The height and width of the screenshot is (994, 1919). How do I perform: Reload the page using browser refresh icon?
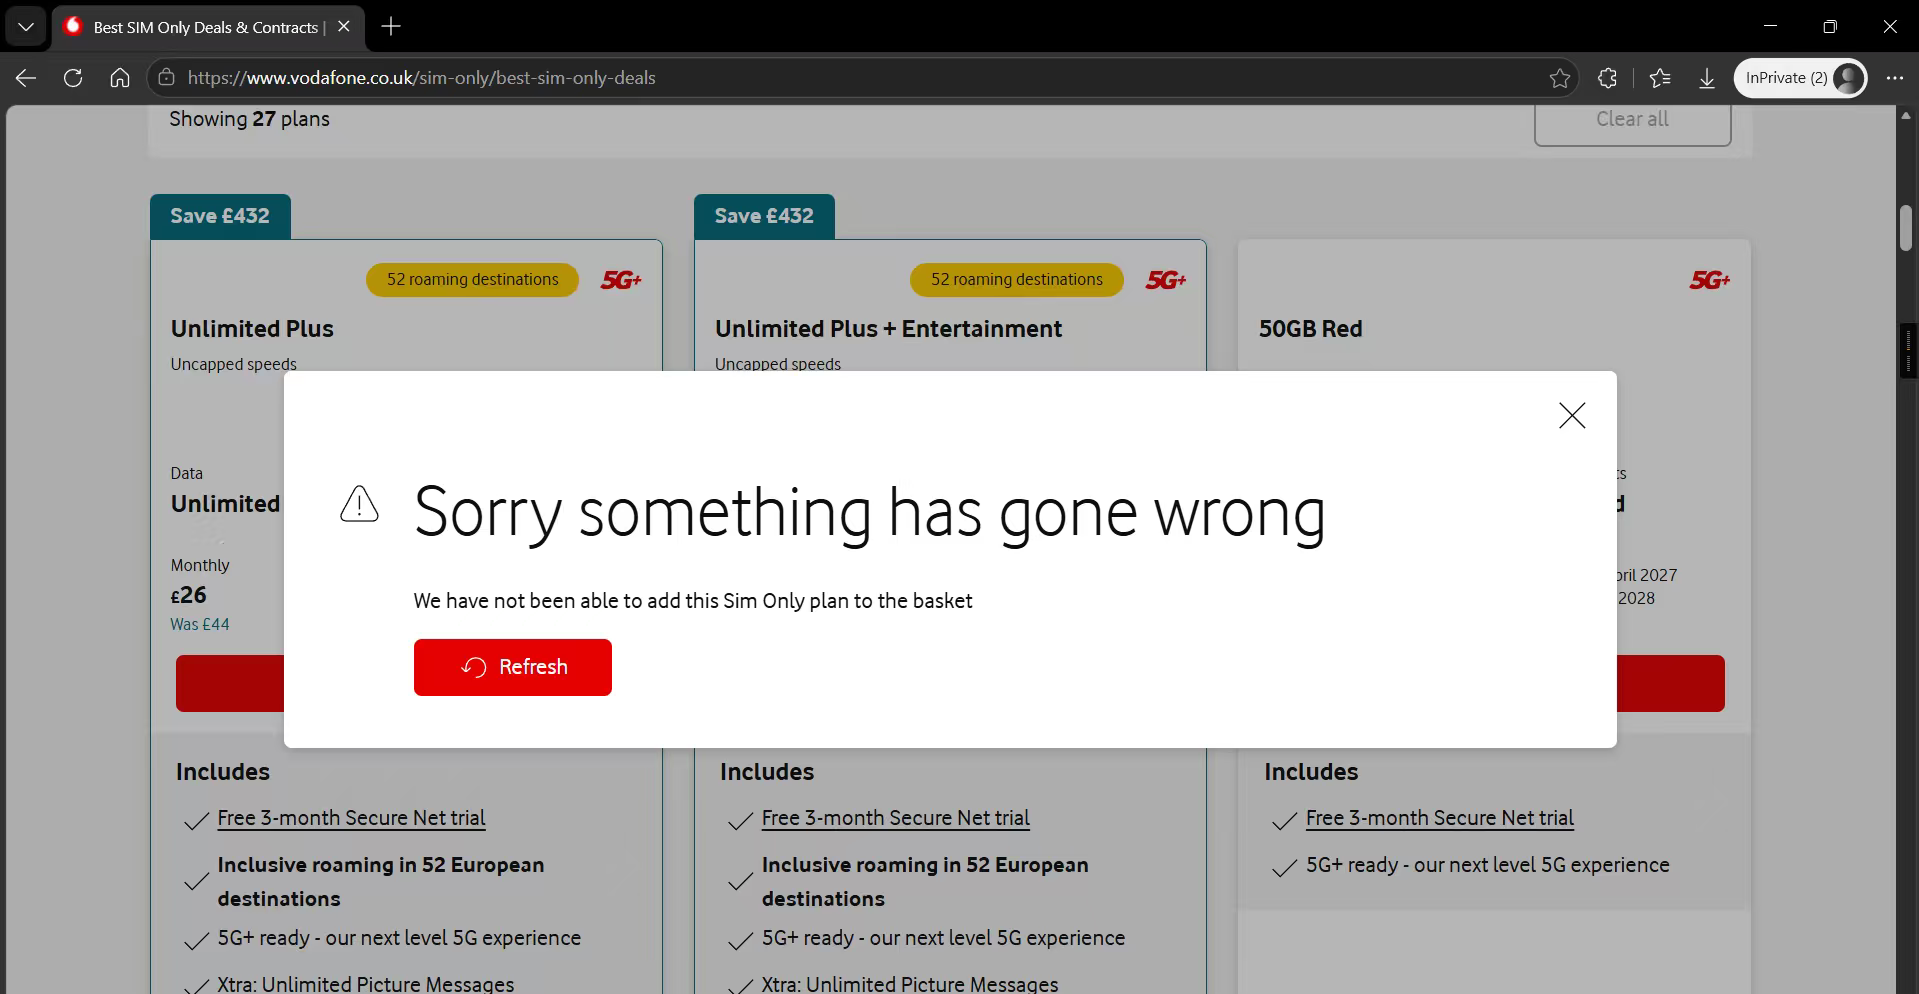click(73, 78)
